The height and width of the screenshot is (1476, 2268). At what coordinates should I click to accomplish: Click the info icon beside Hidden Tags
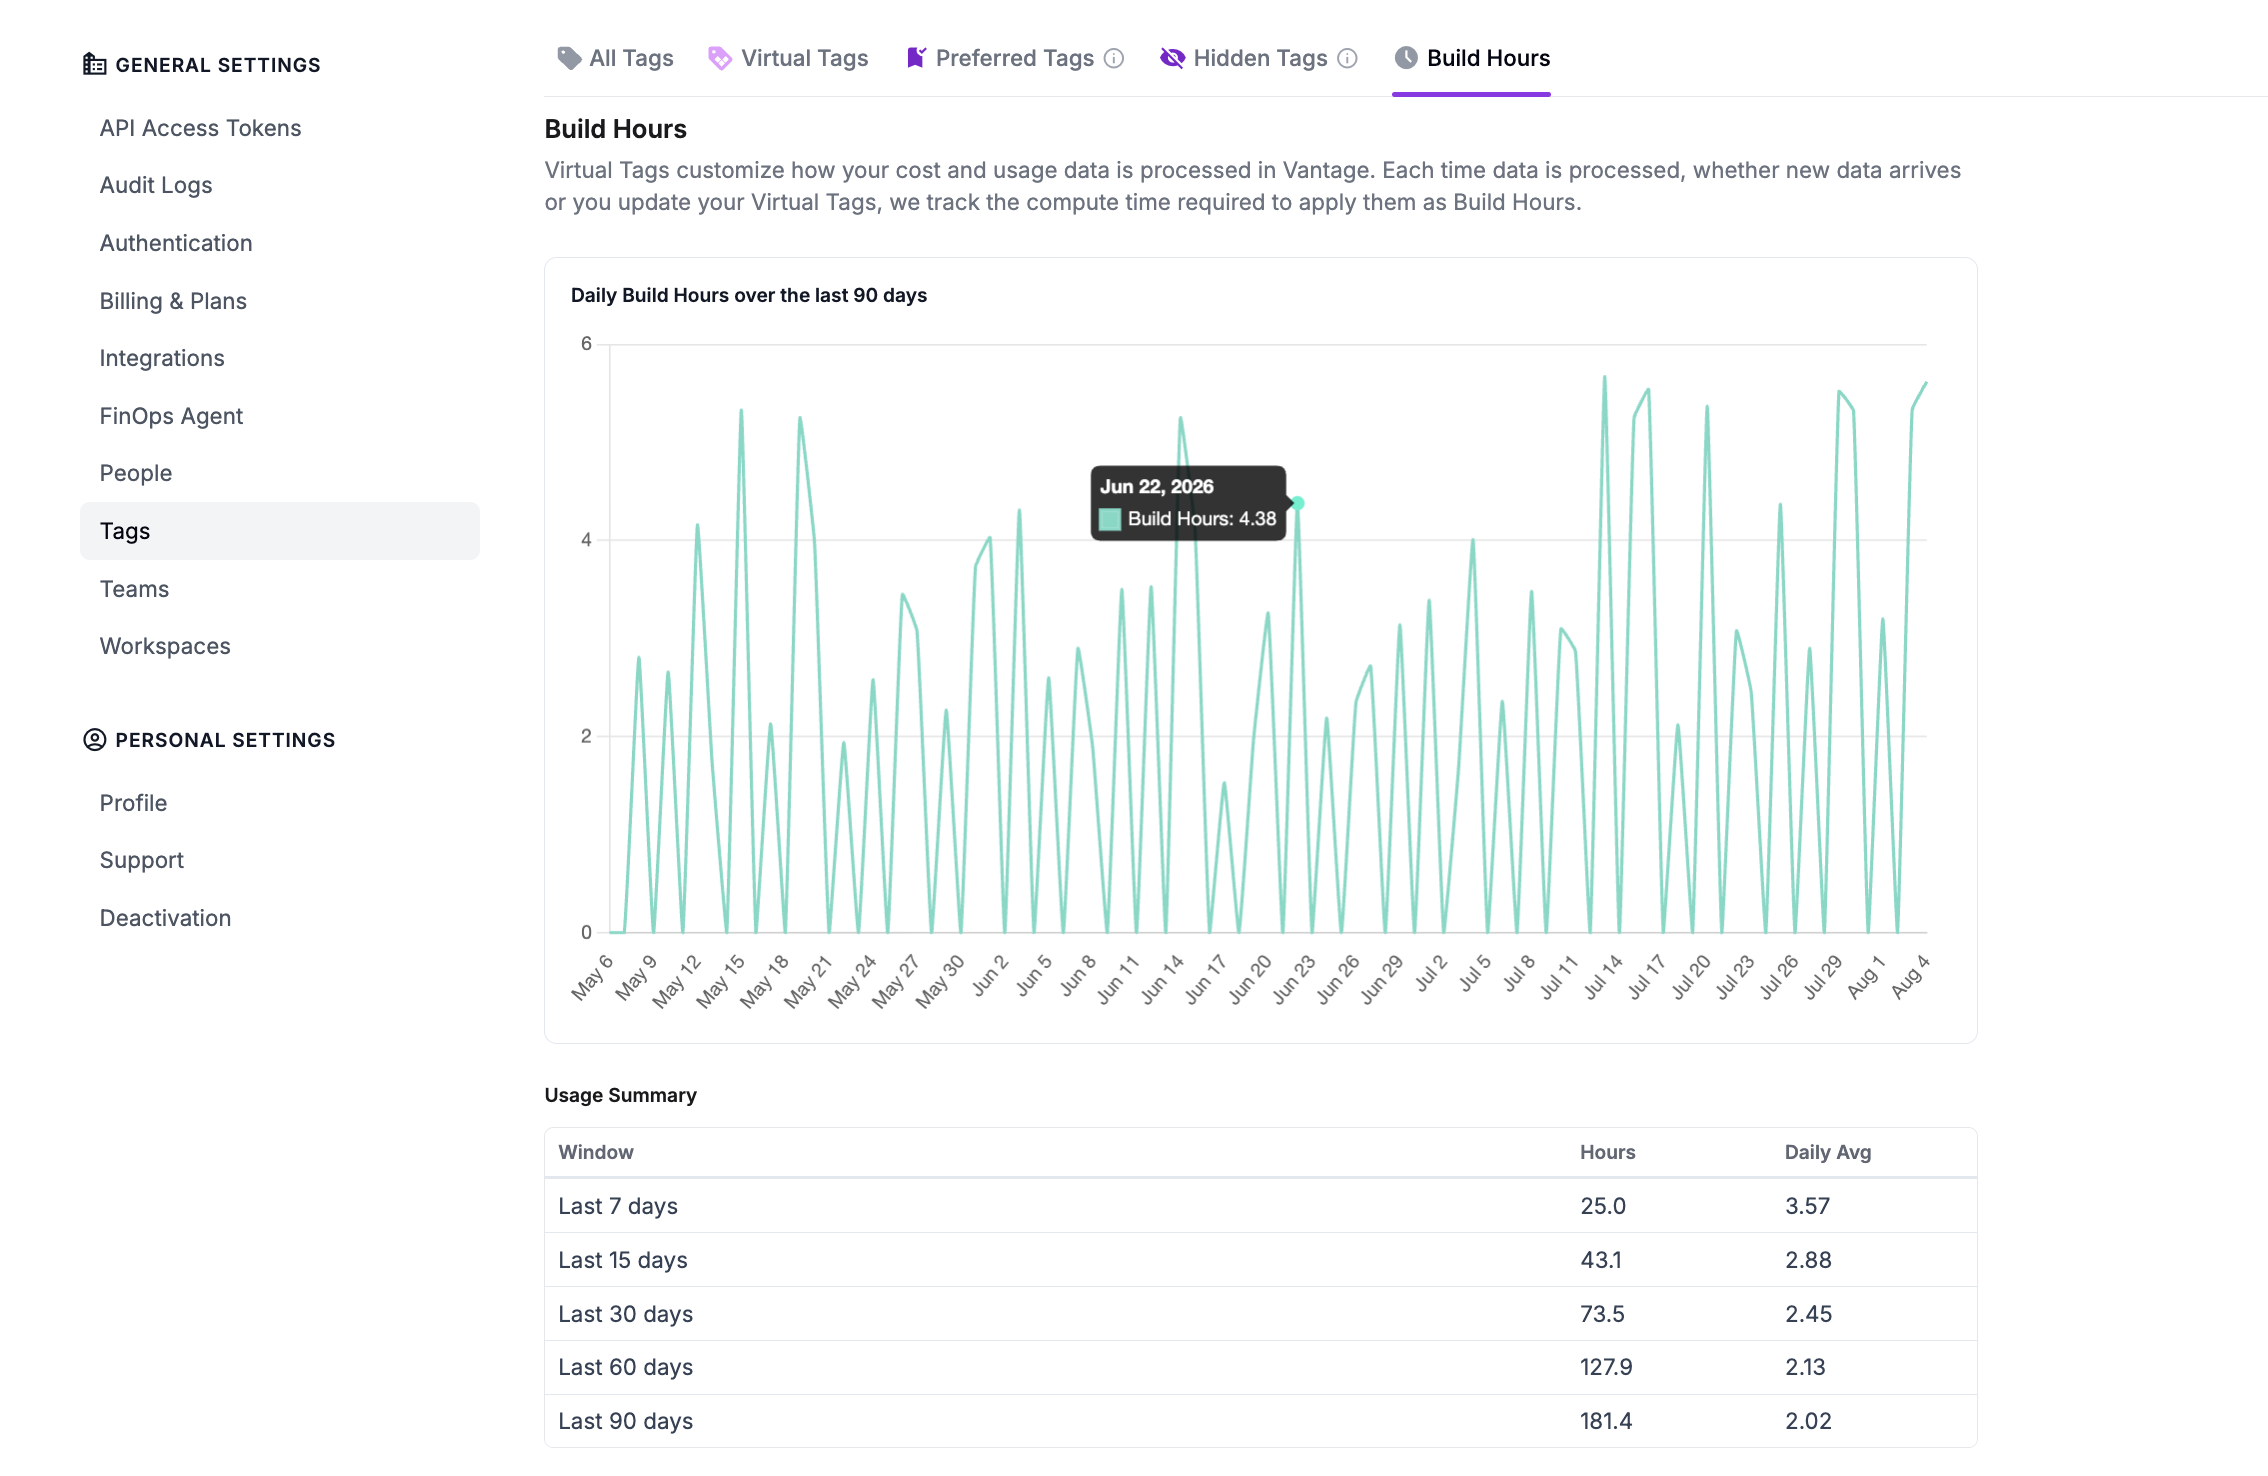pos(1348,58)
